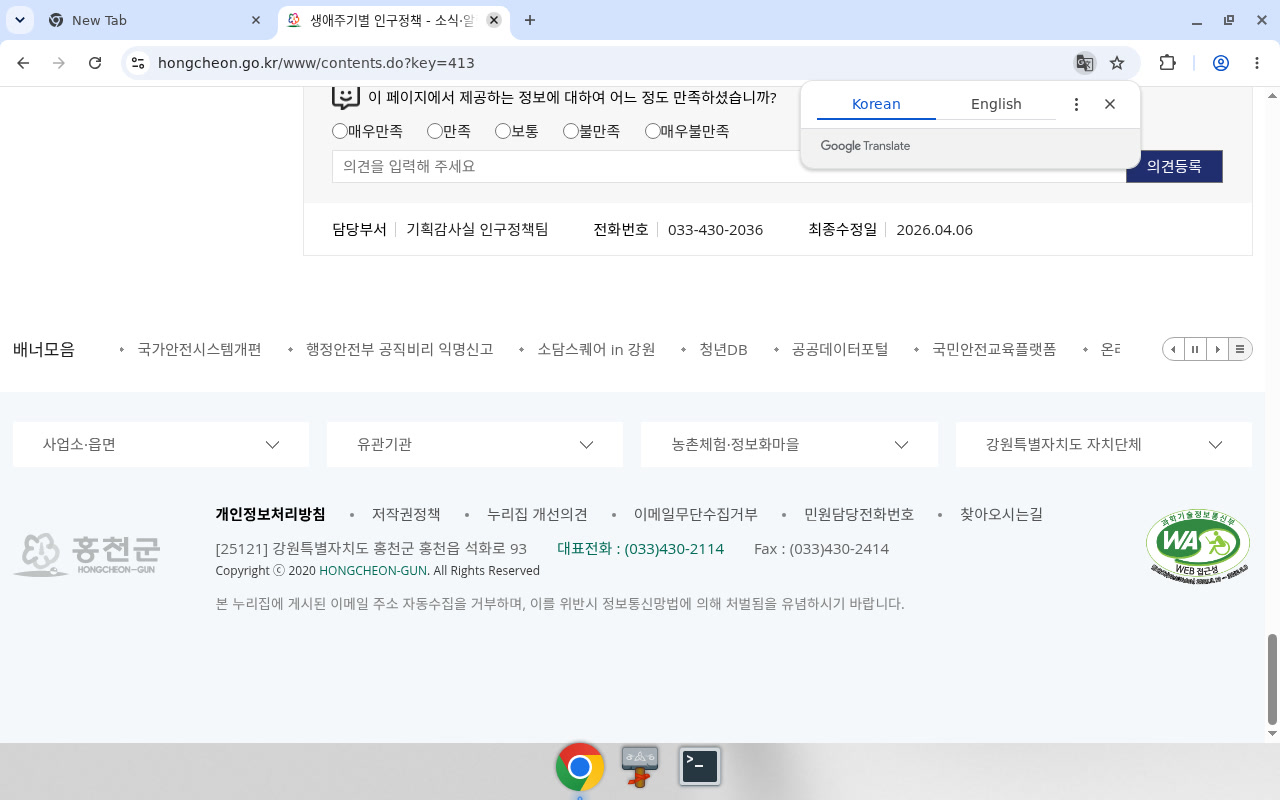Expand the 유관기관 dropdown
This screenshot has height=800, width=1280.
(475, 444)
